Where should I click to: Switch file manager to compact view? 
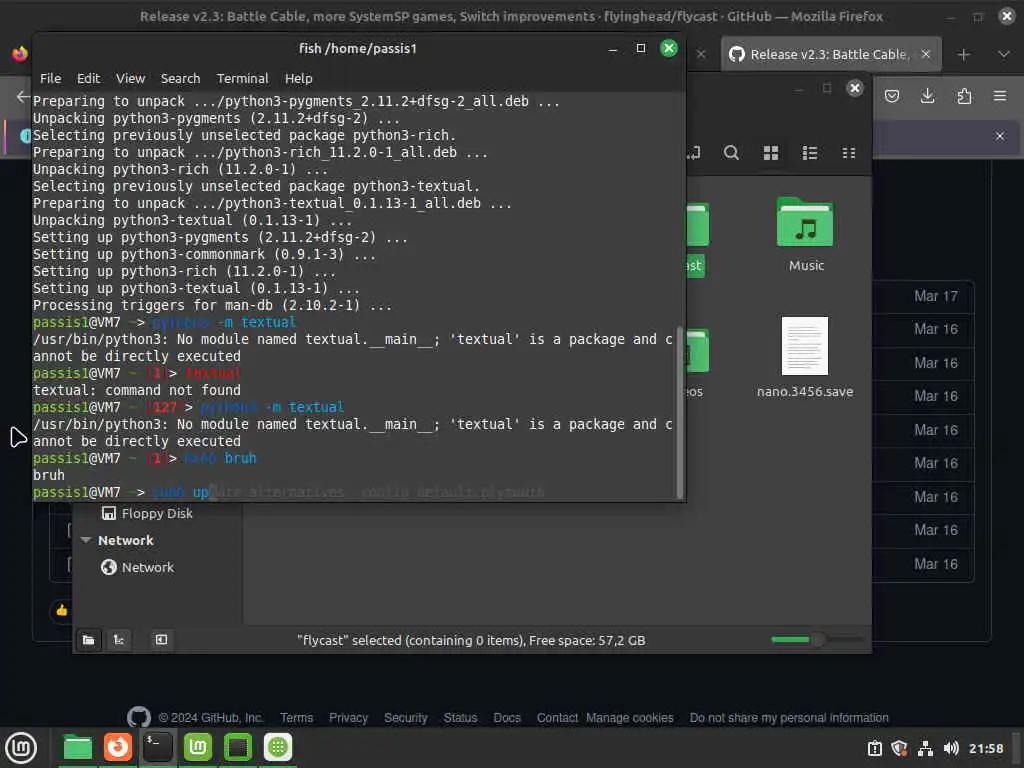(x=849, y=153)
